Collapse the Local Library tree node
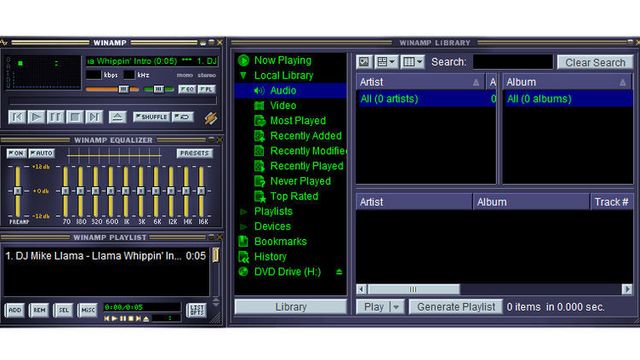Viewport: 640px width, 360px height. click(244, 76)
